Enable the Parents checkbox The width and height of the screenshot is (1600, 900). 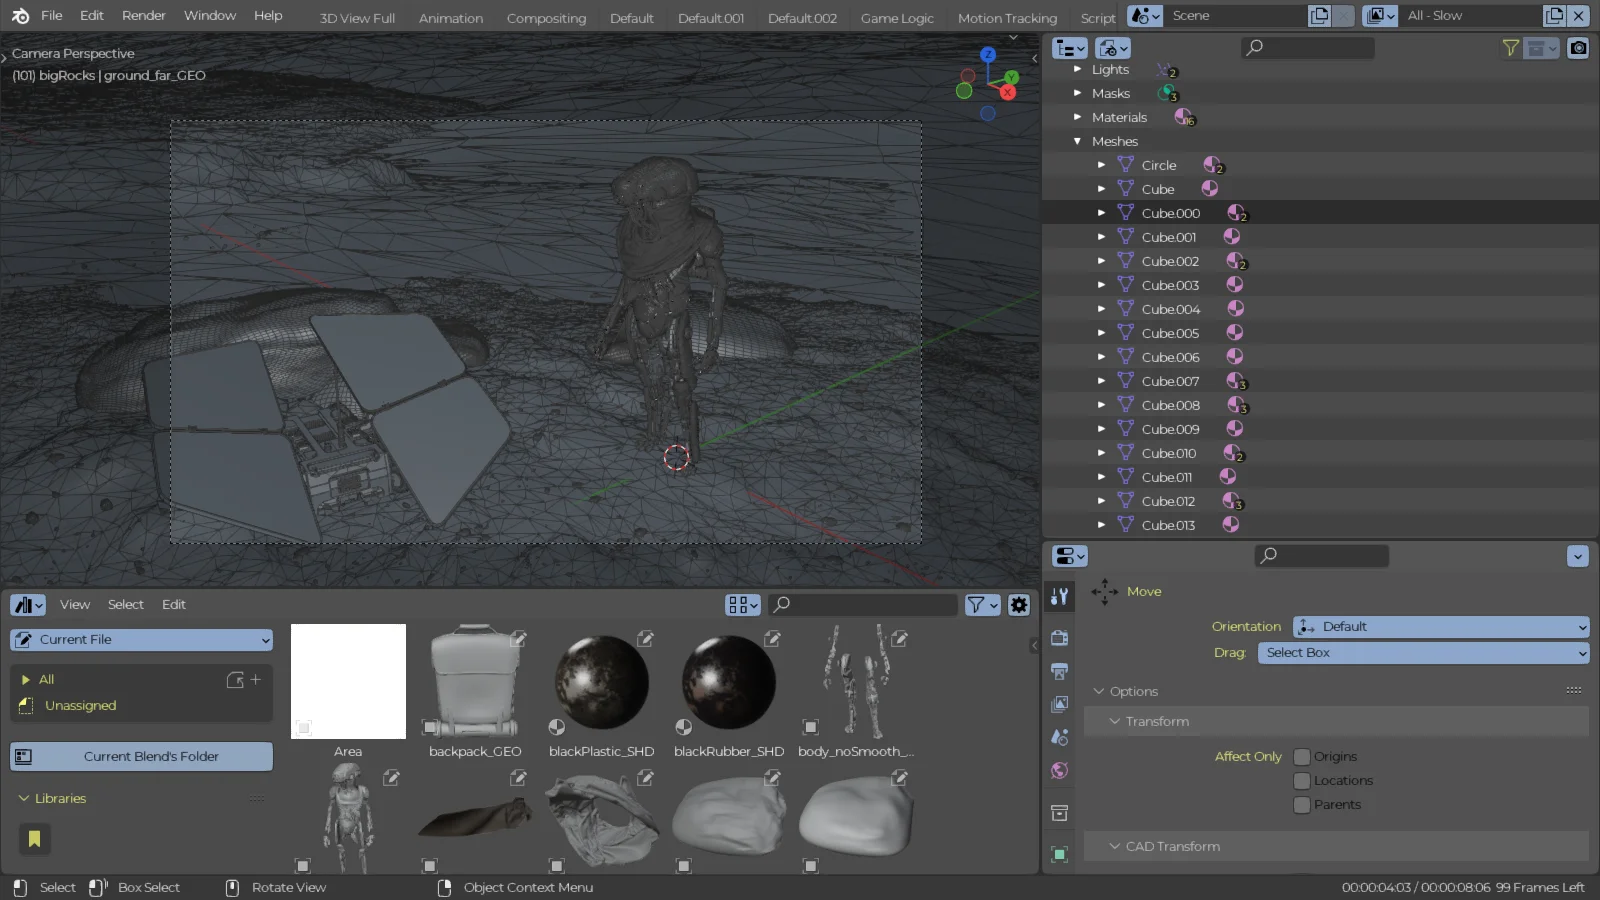[x=1301, y=805]
